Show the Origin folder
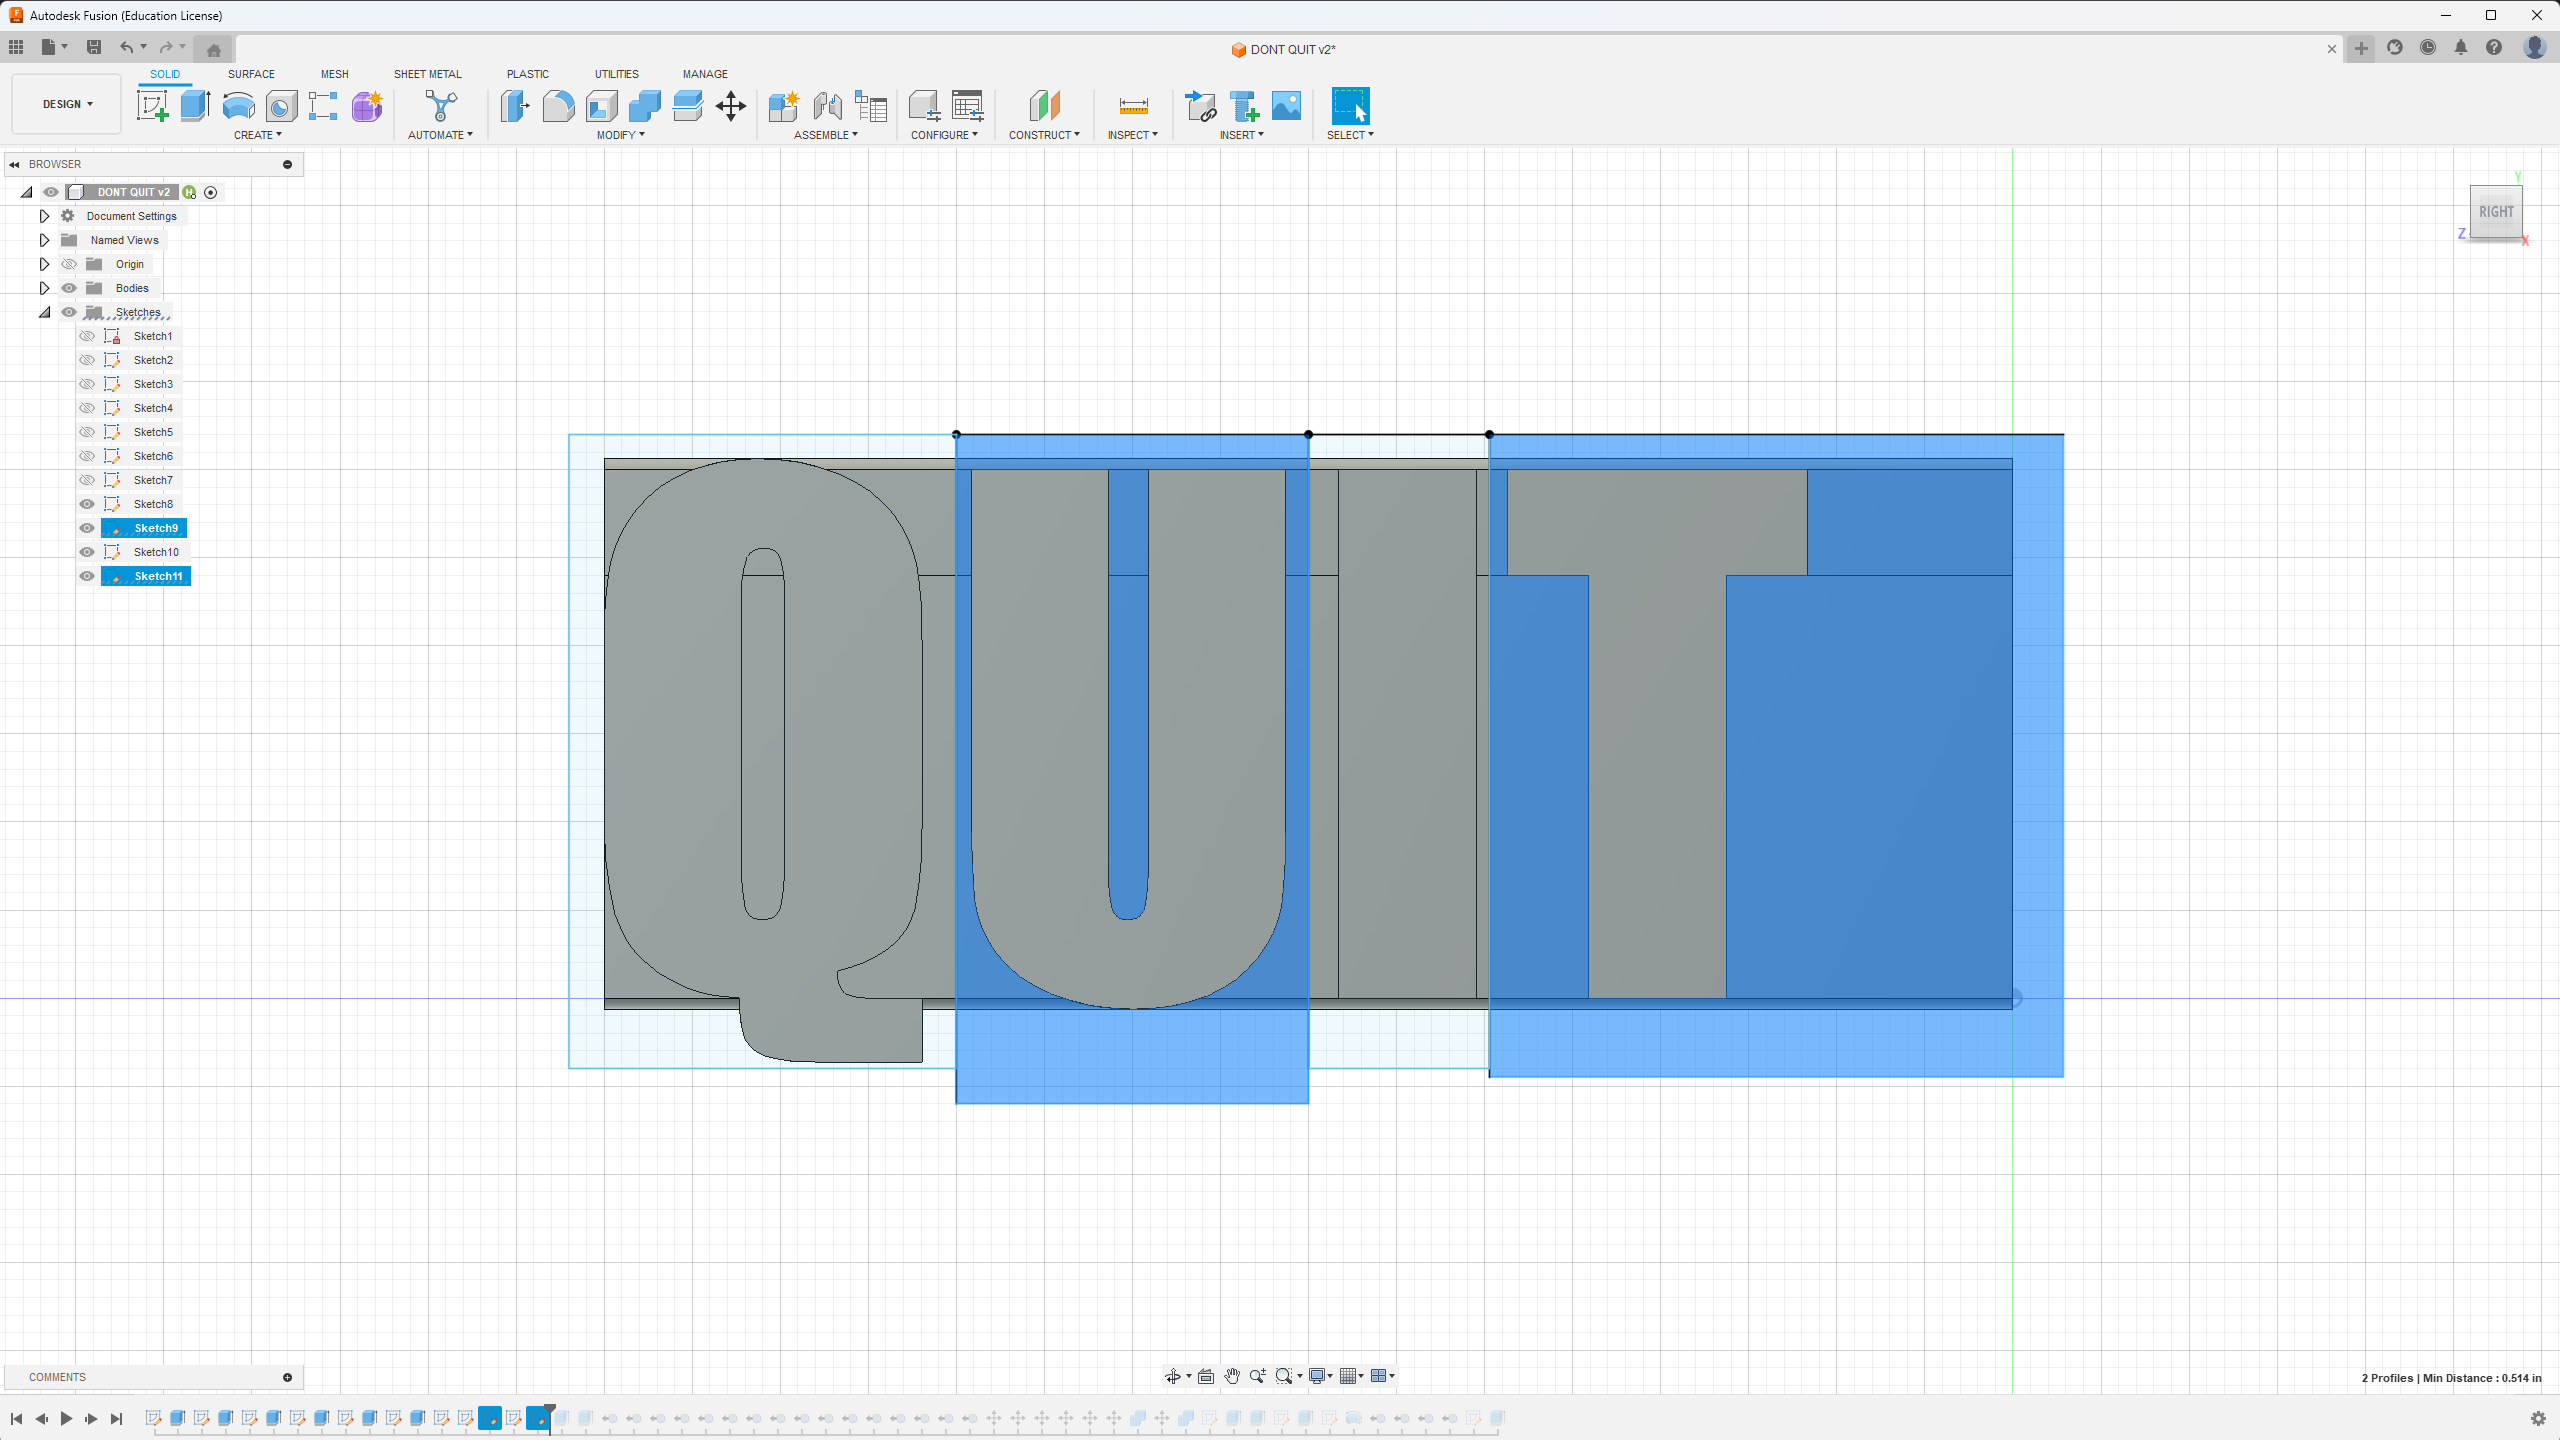The width and height of the screenshot is (2560, 1440). click(69, 264)
